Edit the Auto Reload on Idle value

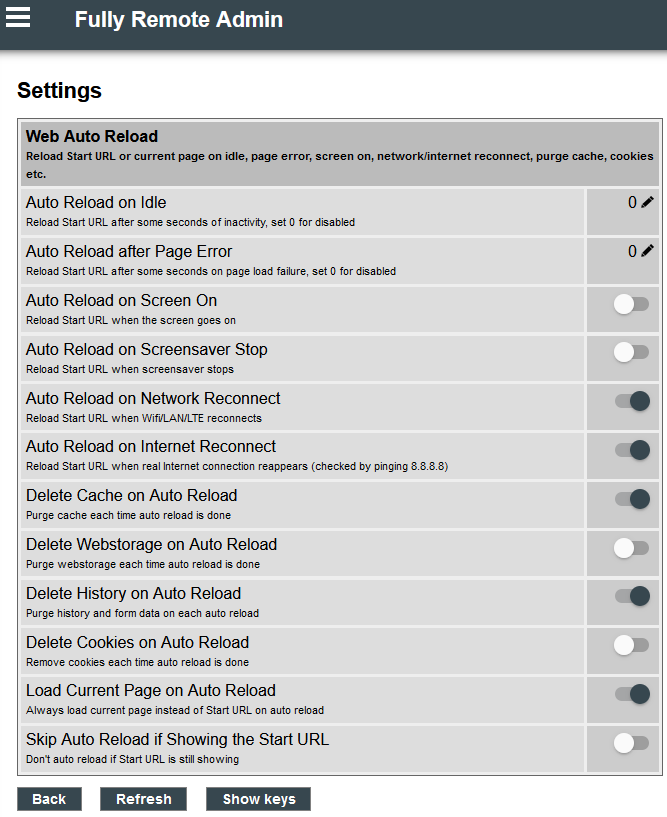(x=647, y=203)
